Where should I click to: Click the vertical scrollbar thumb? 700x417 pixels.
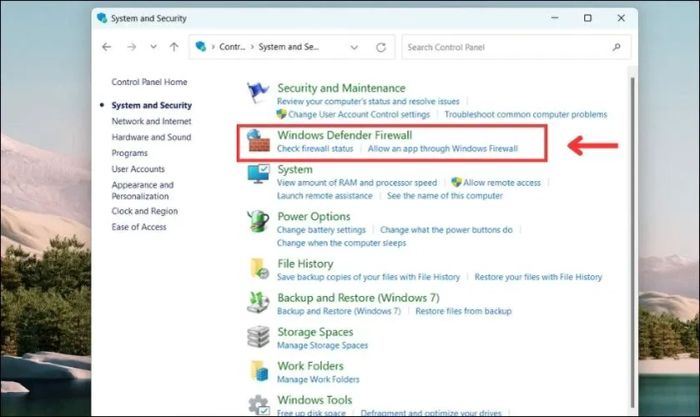click(x=632, y=242)
